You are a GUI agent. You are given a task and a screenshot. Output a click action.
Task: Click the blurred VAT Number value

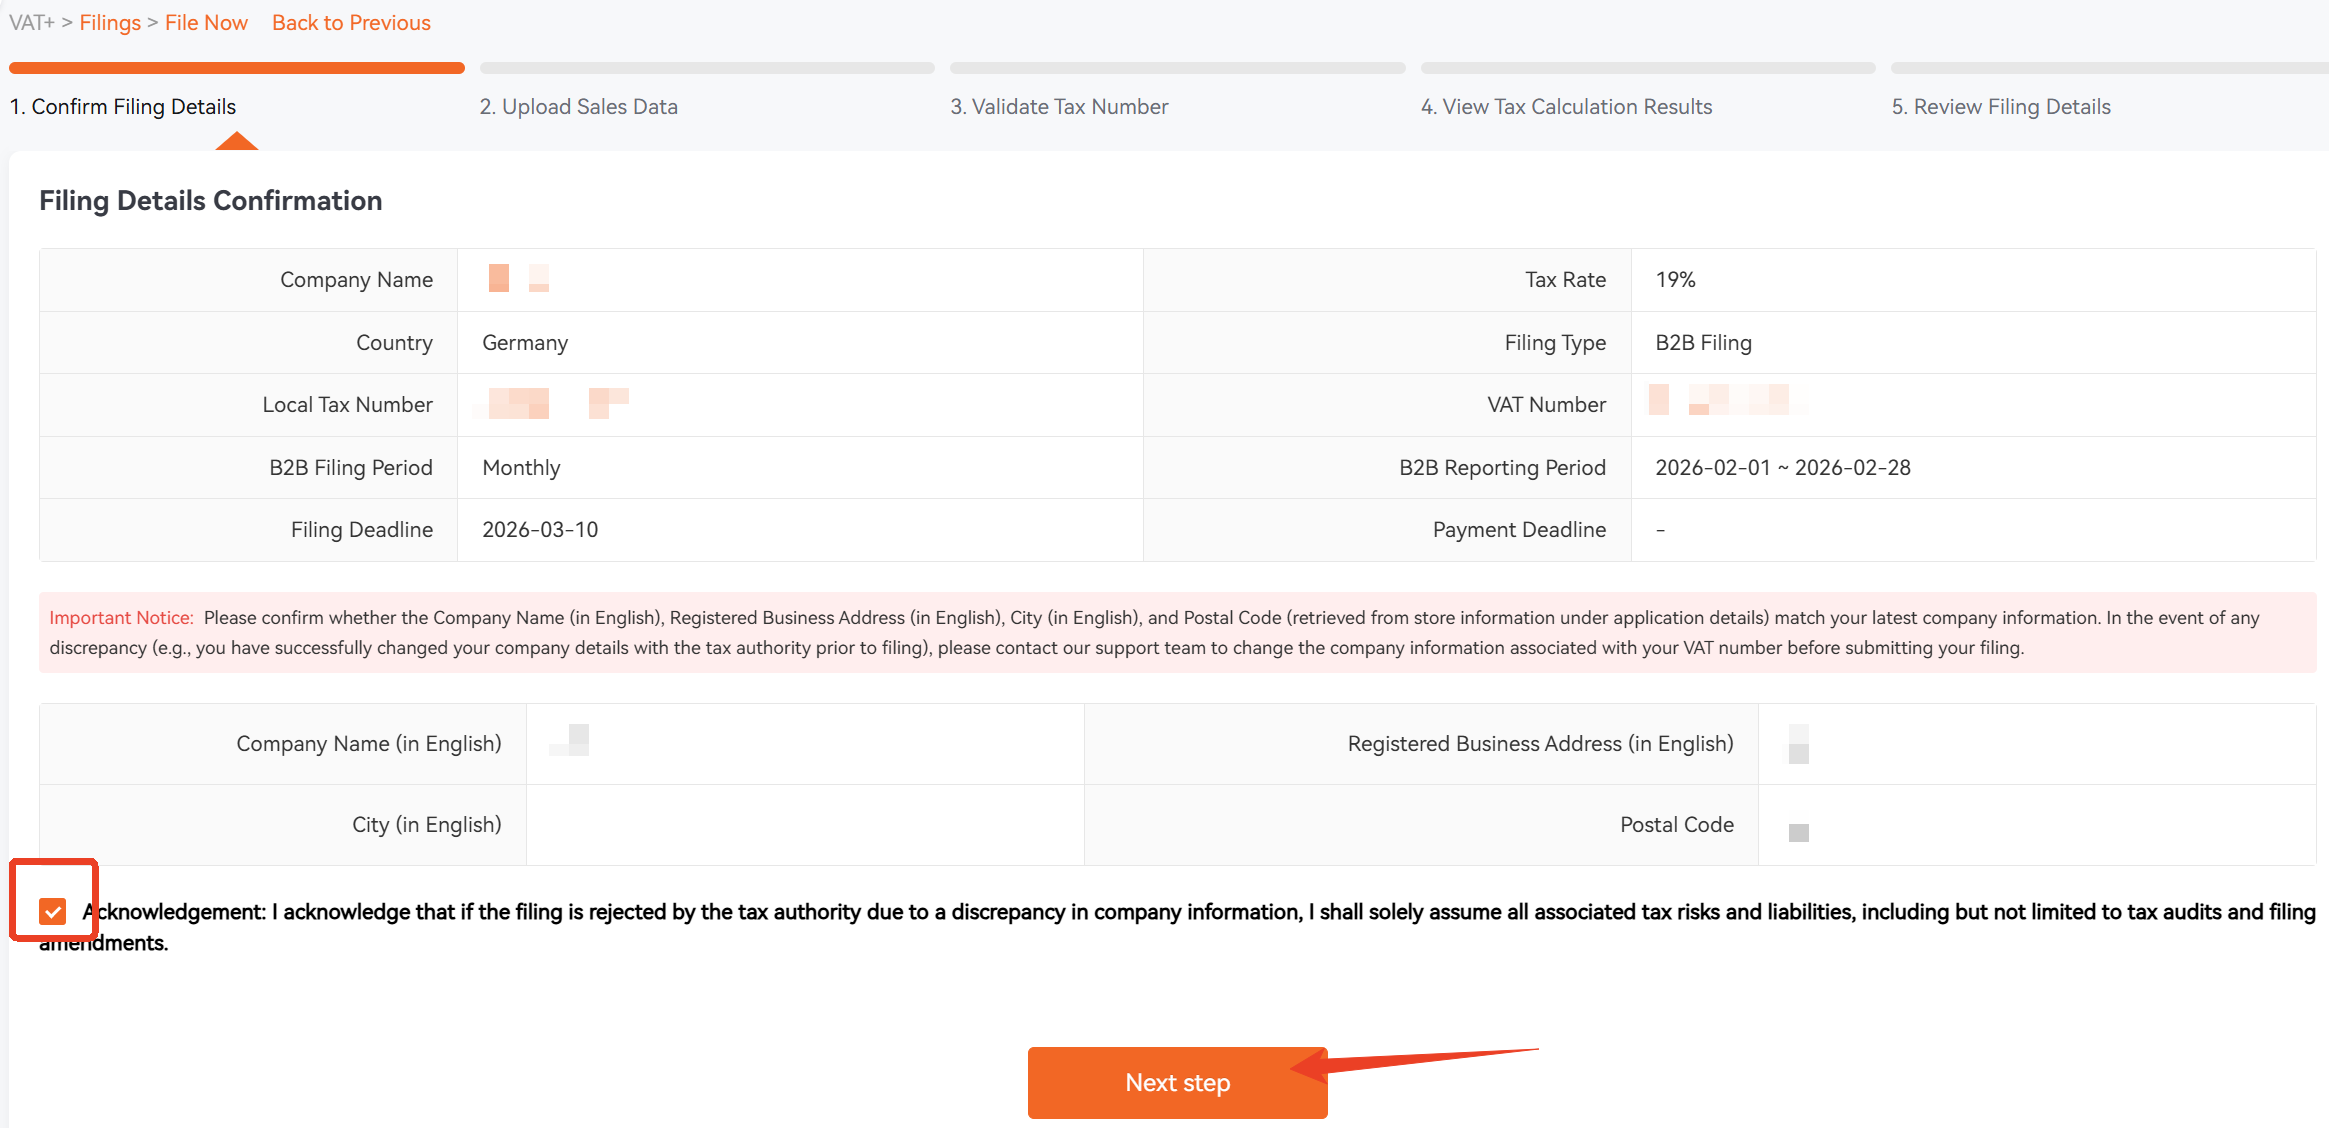(x=1728, y=399)
